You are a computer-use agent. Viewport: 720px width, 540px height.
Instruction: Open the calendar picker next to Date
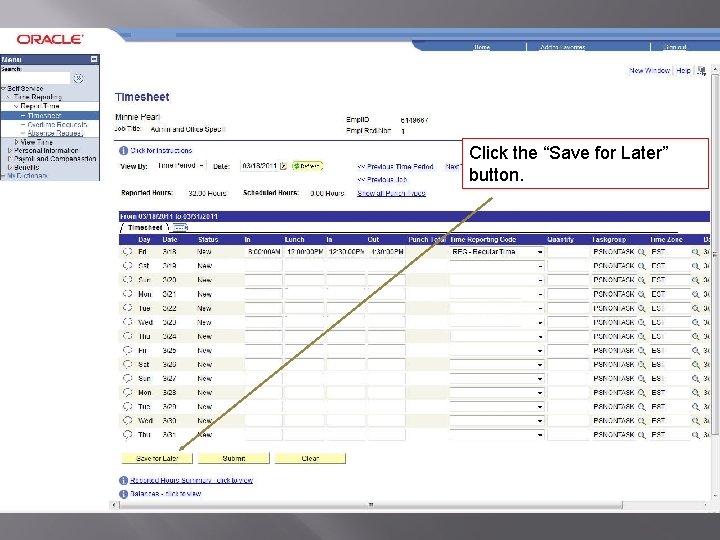click(283, 166)
